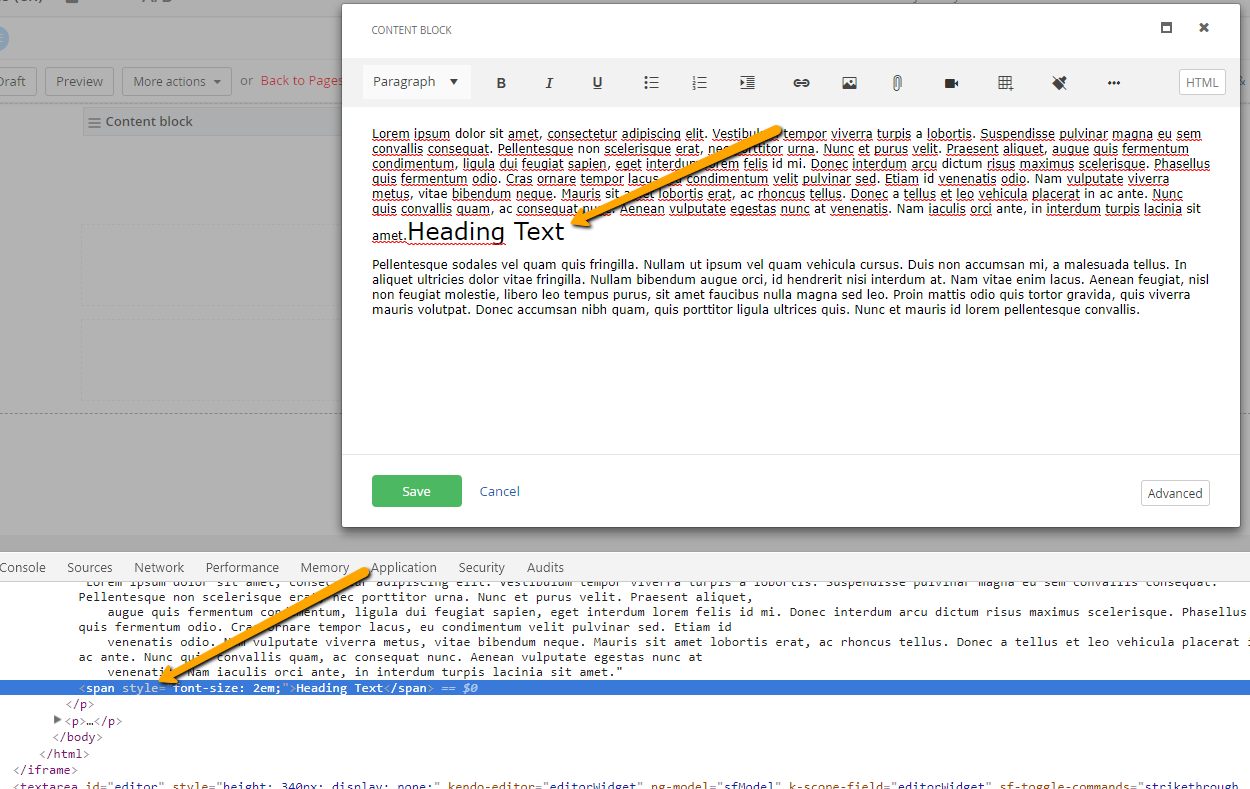
Task: Insert a table with the grid icon
Action: (x=1005, y=83)
